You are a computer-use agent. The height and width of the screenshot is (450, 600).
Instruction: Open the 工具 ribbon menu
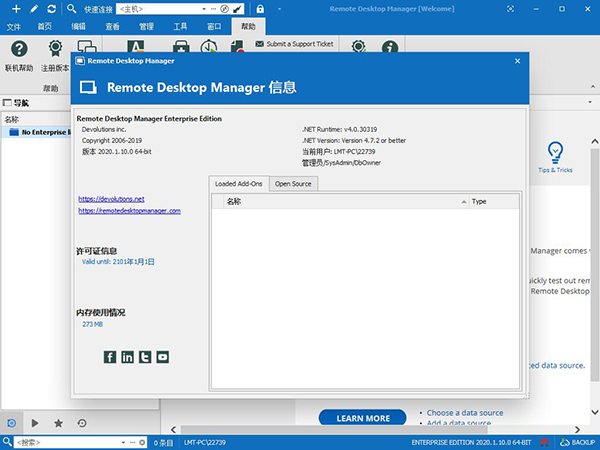coord(180,25)
